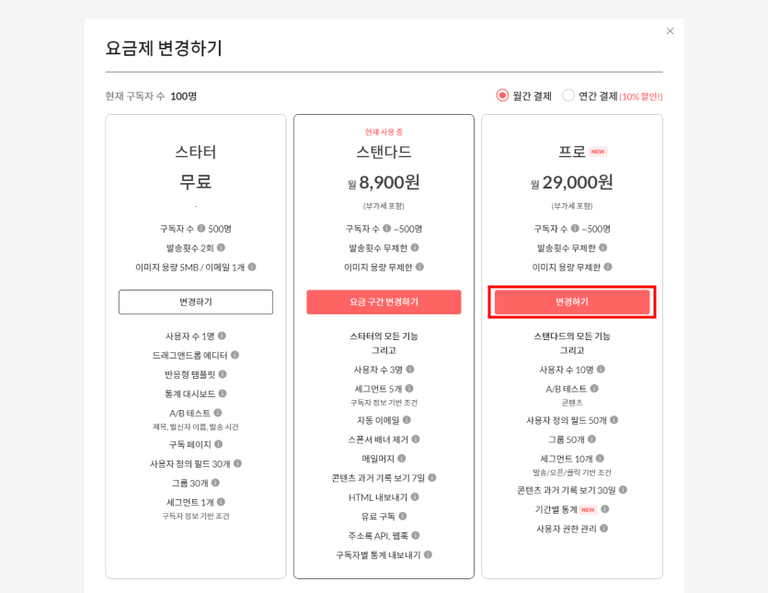
Task: Select 연간 결제 radio button
Action: tap(569, 96)
